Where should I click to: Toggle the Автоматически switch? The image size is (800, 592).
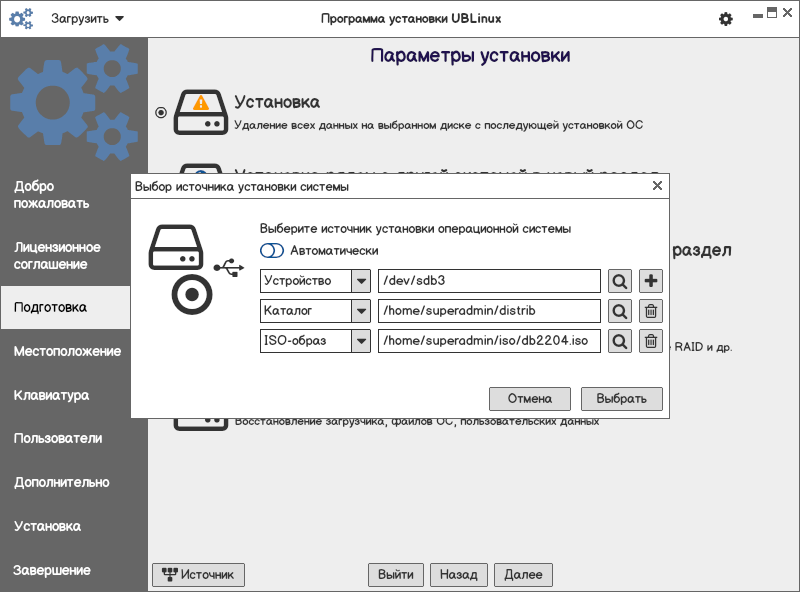pyautogui.click(x=271, y=251)
